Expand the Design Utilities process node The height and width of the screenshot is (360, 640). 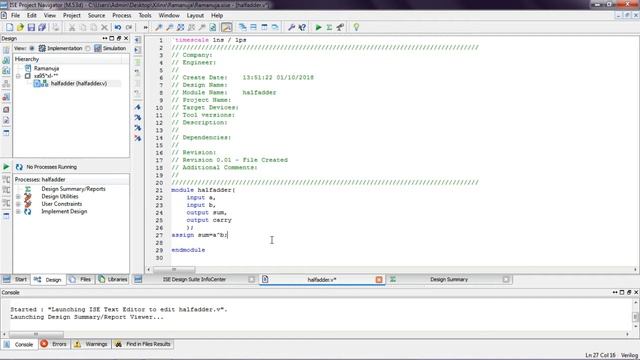tap(18, 196)
